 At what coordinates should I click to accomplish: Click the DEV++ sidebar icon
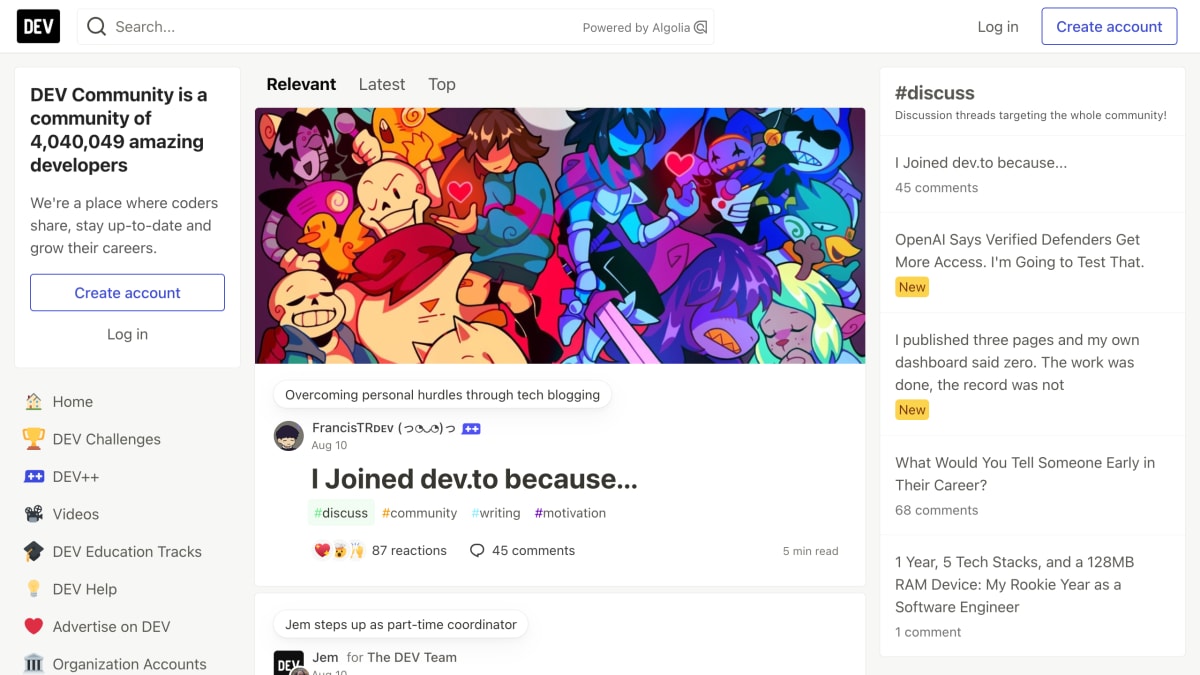coord(34,476)
